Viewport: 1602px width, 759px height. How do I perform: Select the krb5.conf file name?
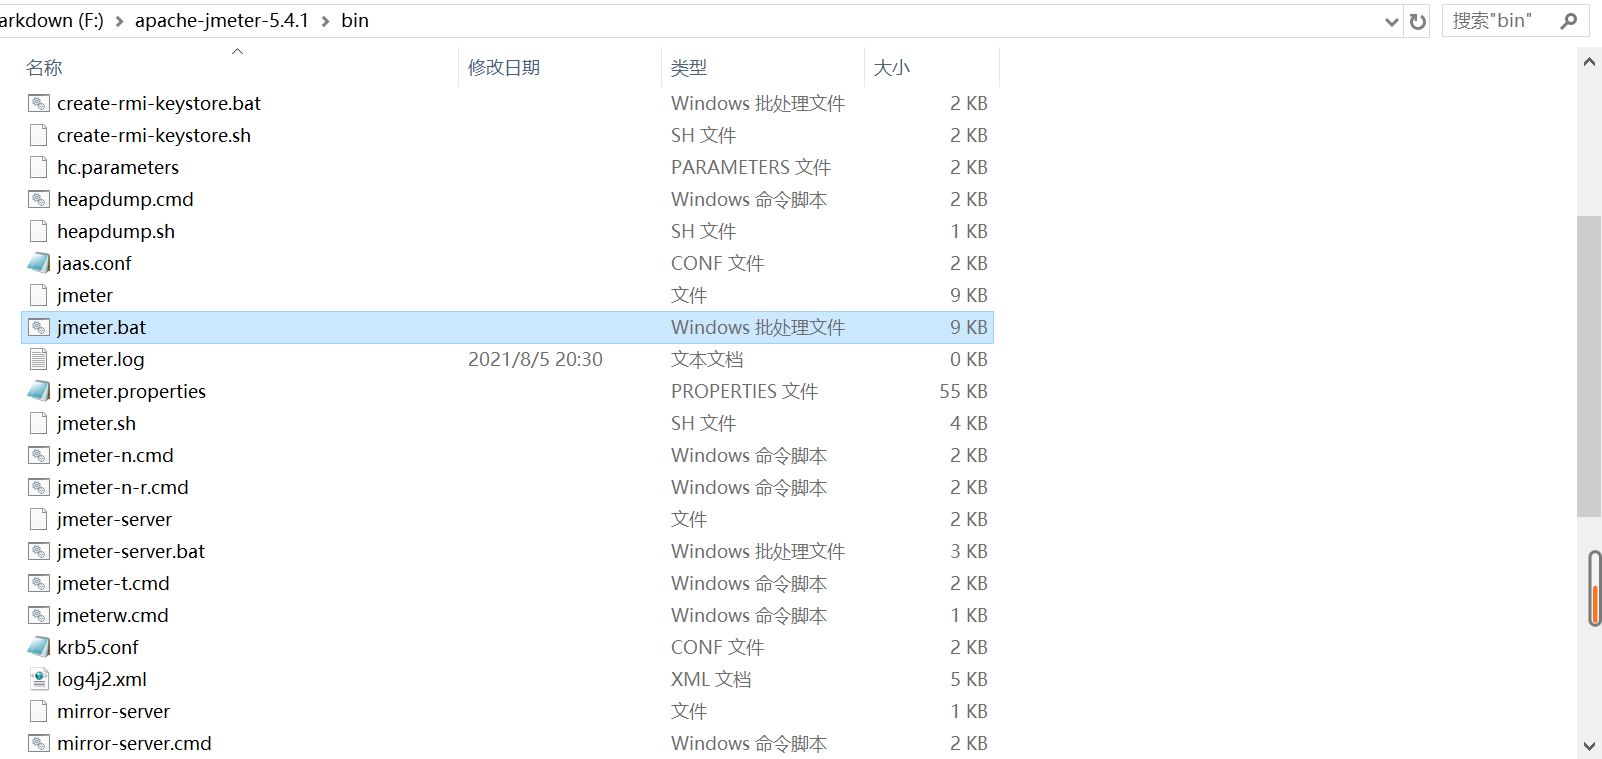point(98,647)
